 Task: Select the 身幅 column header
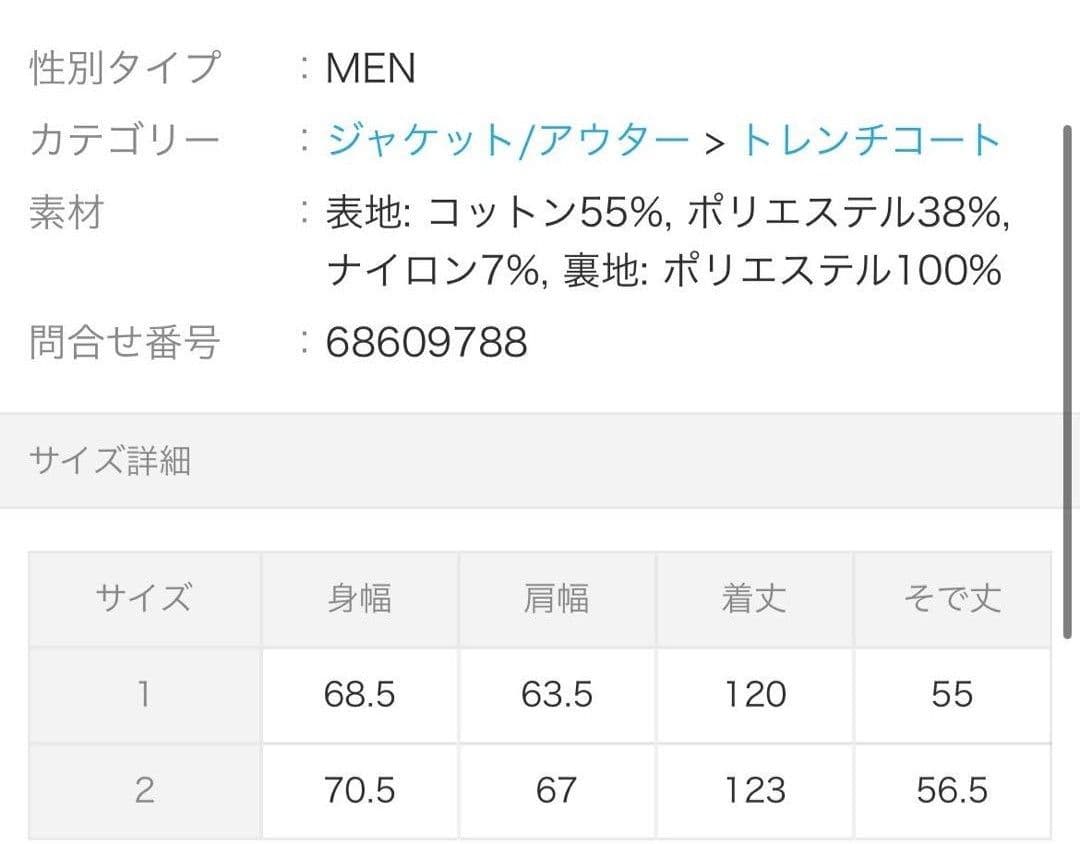359,599
